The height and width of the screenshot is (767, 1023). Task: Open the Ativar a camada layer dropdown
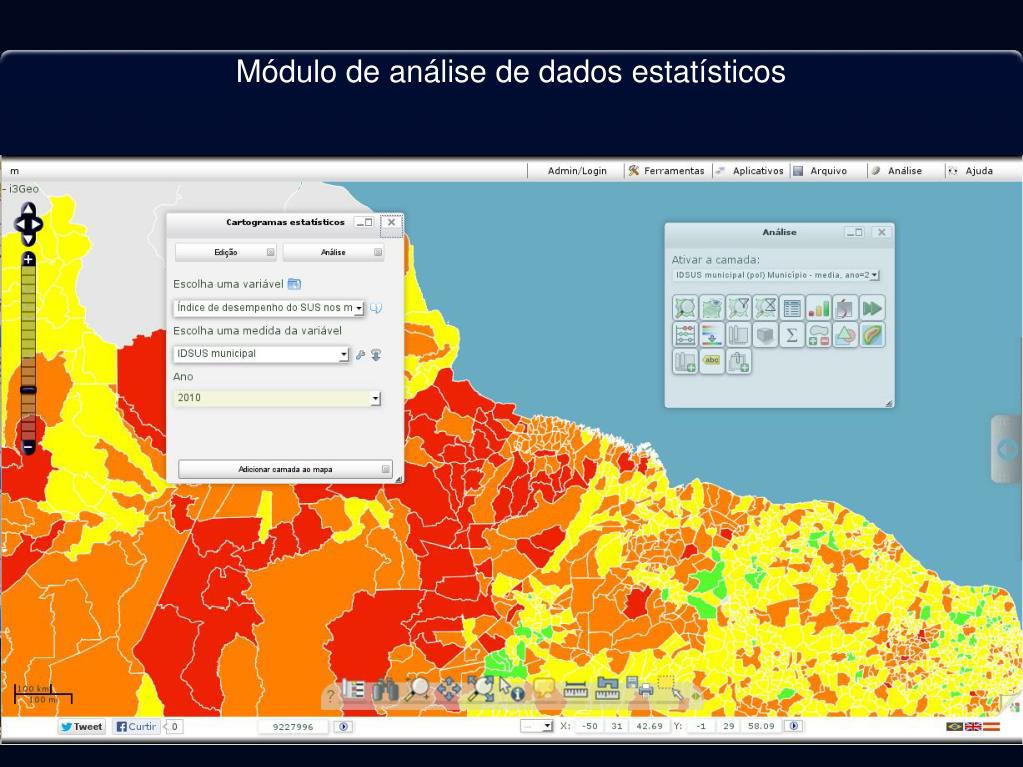point(776,275)
